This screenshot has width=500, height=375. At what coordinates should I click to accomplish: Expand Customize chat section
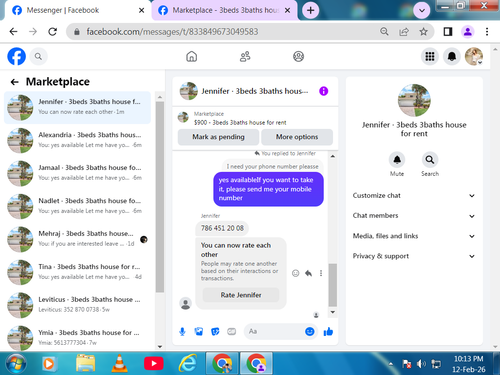click(x=413, y=196)
